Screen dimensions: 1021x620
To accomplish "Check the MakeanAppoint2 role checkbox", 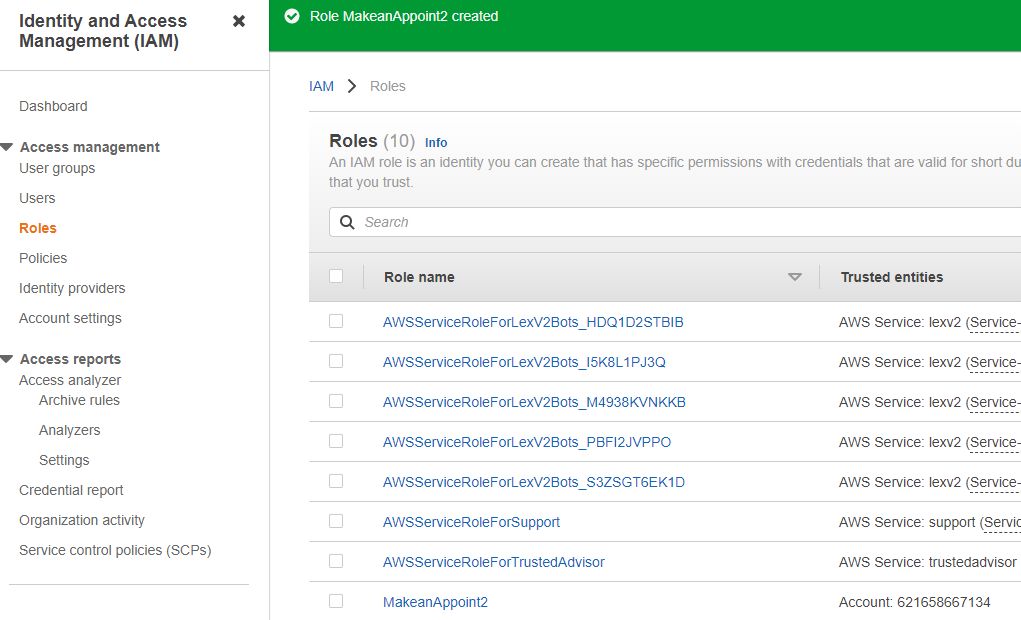I will tap(336, 601).
